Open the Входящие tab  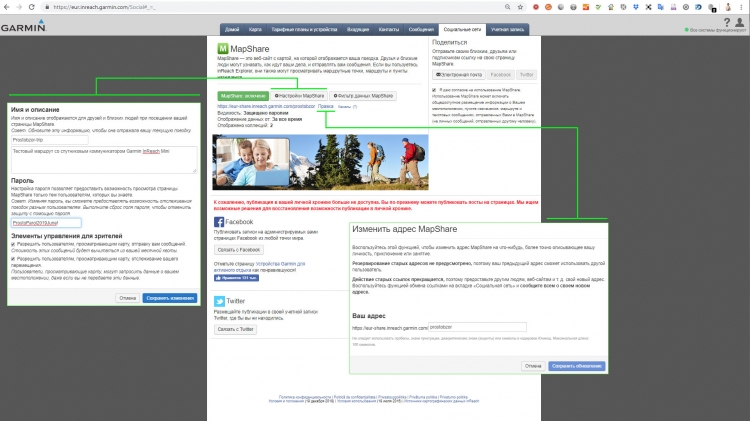[358, 30]
